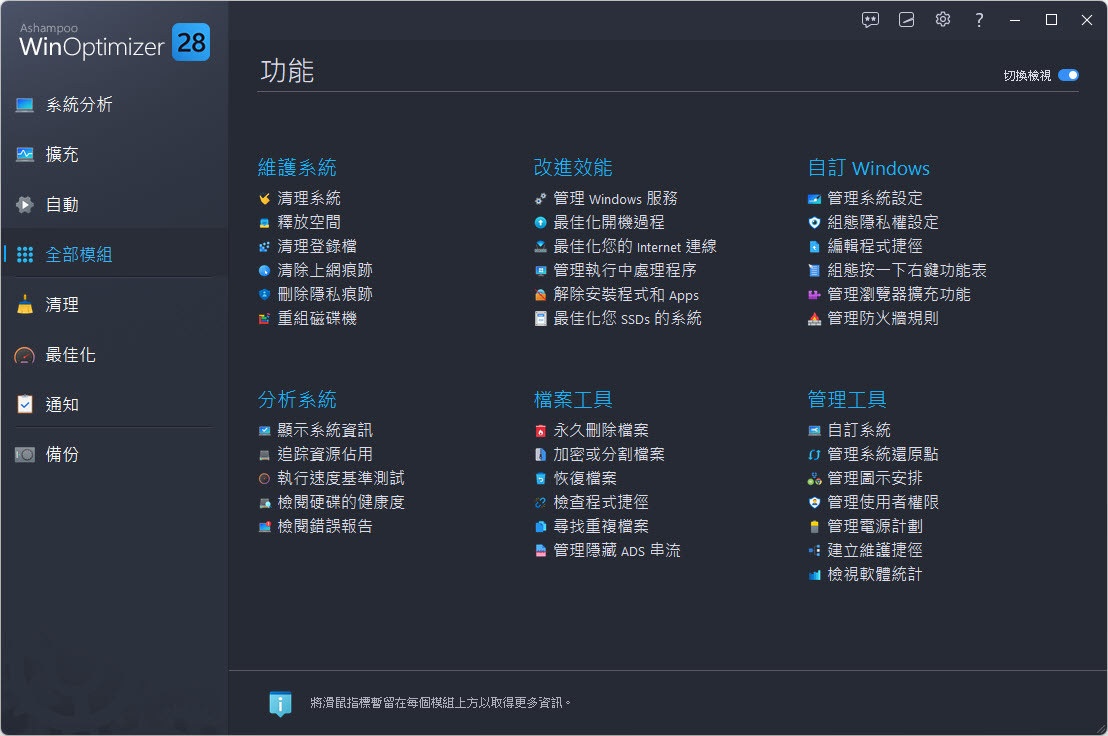Click the skin/theme icon in title bar
This screenshot has height=736, width=1108.
[x=906, y=20]
